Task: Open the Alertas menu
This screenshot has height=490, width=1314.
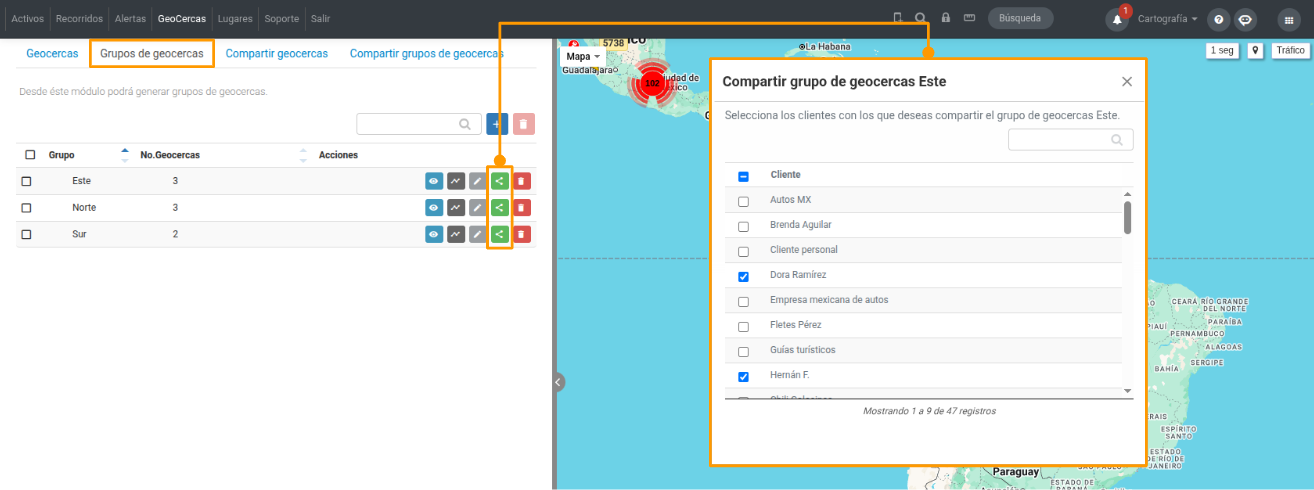Action: click(x=130, y=19)
